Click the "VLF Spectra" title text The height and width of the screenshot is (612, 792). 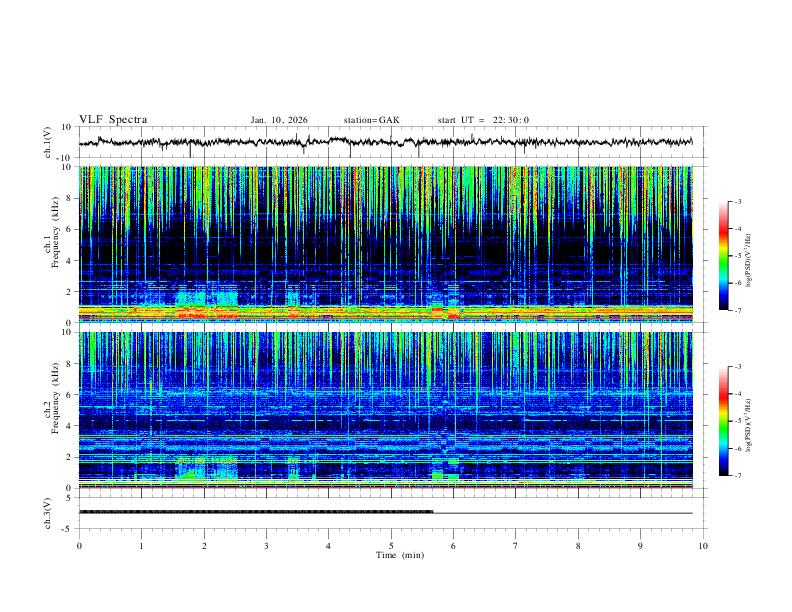(x=113, y=120)
